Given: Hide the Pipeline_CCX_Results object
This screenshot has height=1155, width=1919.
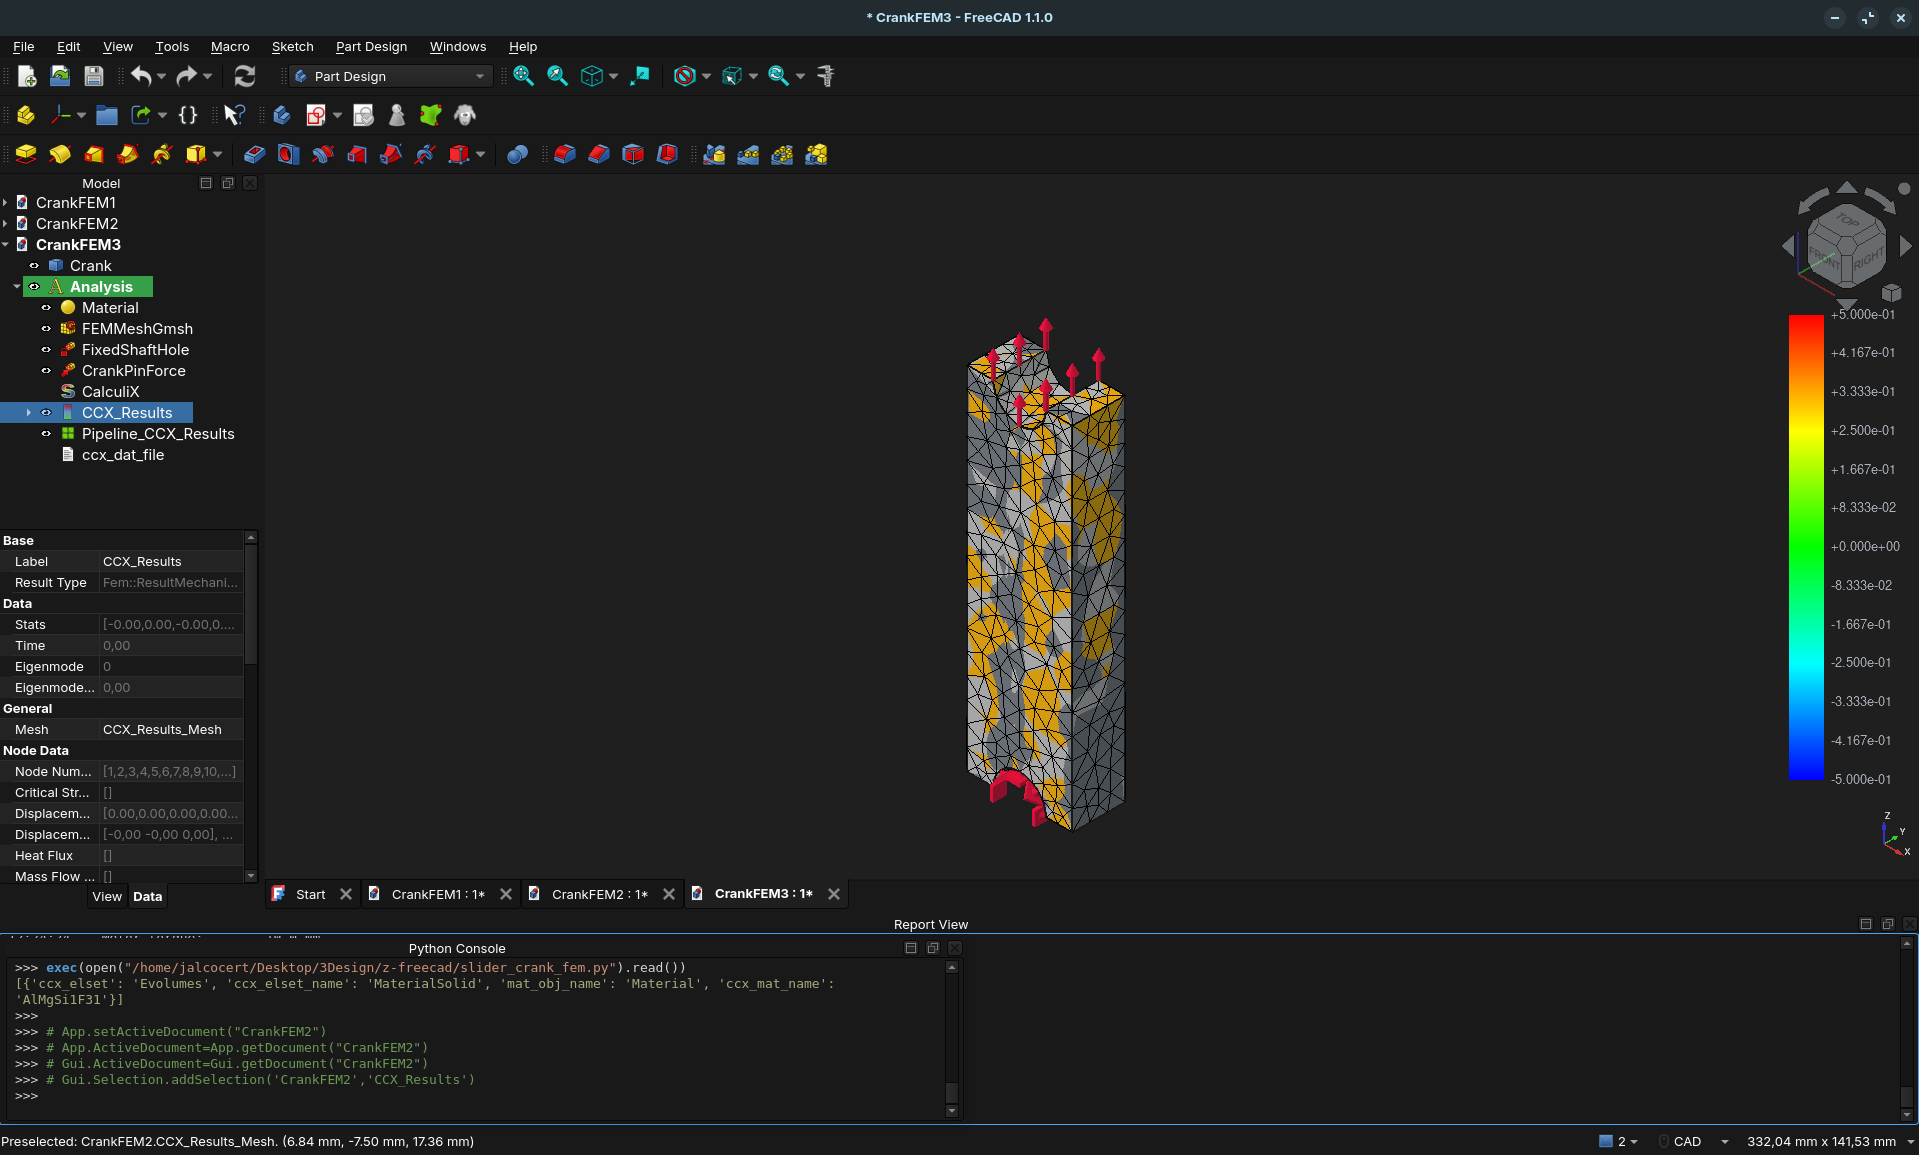Looking at the screenshot, I should click(46, 434).
